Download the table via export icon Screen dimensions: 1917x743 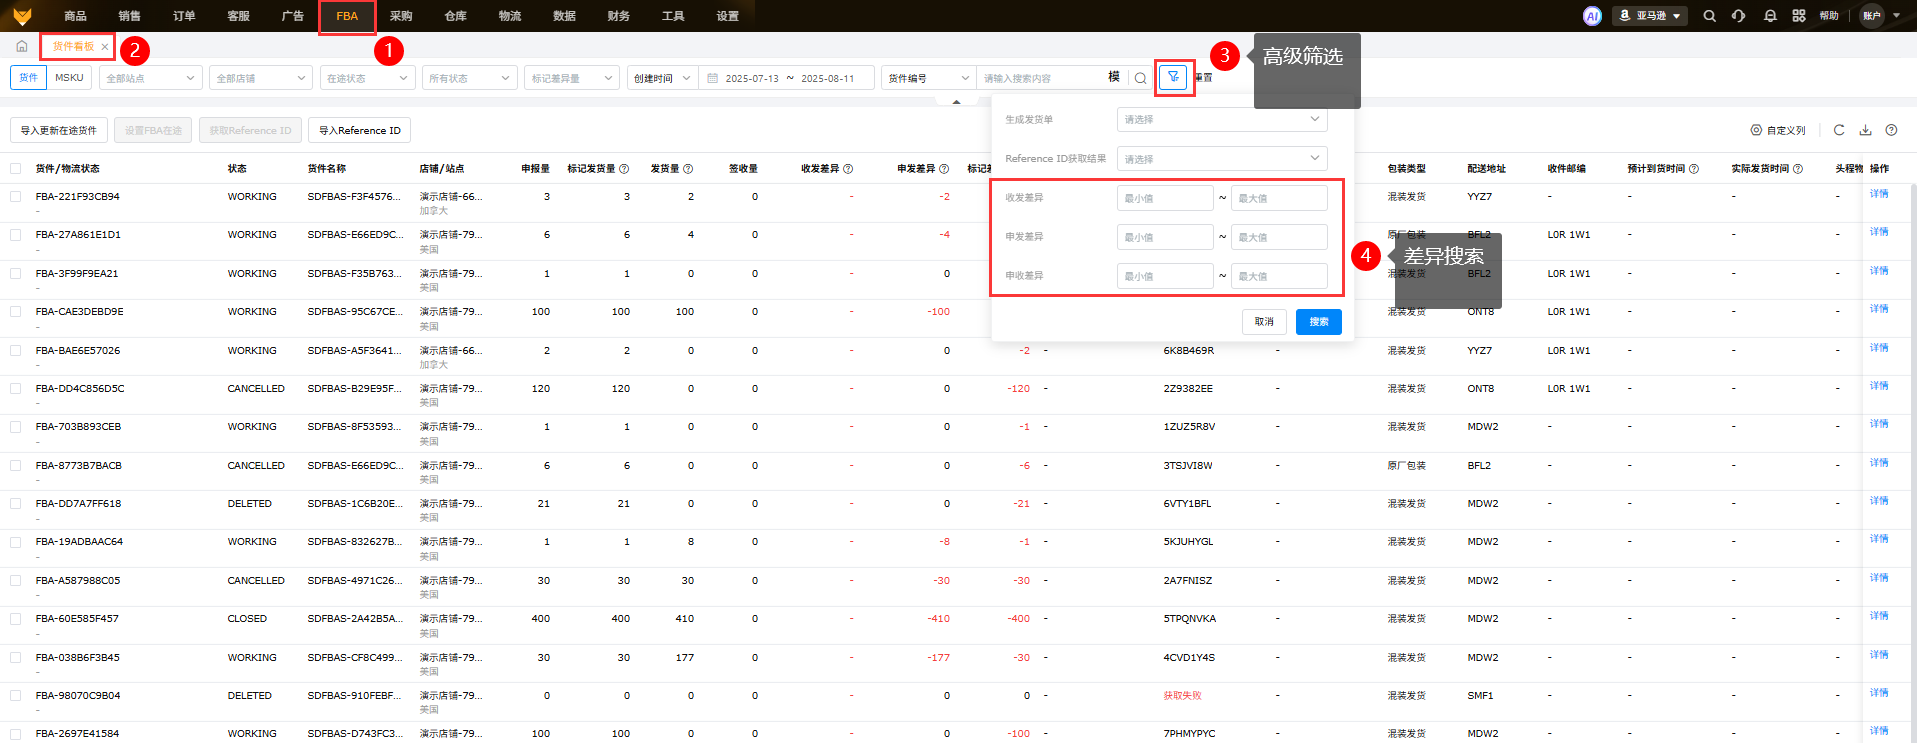coord(1865,130)
